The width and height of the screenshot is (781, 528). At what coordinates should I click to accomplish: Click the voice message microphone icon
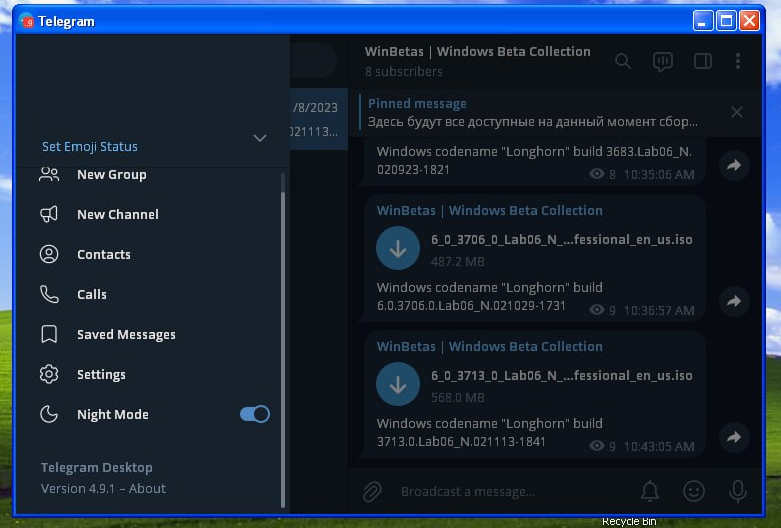pyautogui.click(x=738, y=491)
